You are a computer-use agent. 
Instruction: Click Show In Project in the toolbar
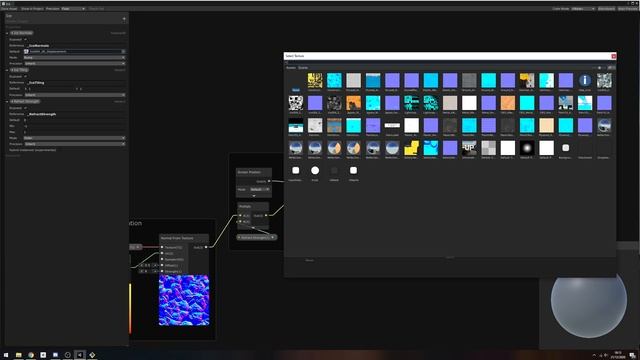[x=32, y=9]
